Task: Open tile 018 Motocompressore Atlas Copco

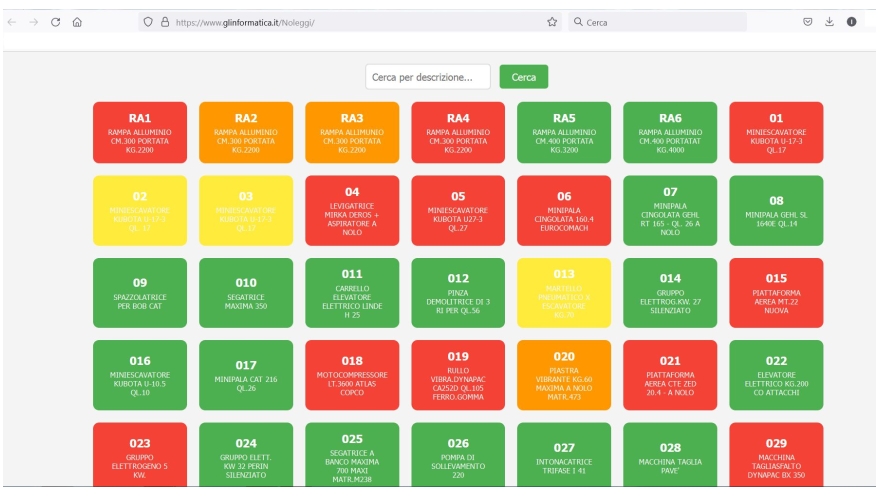Action: [x=352, y=374]
